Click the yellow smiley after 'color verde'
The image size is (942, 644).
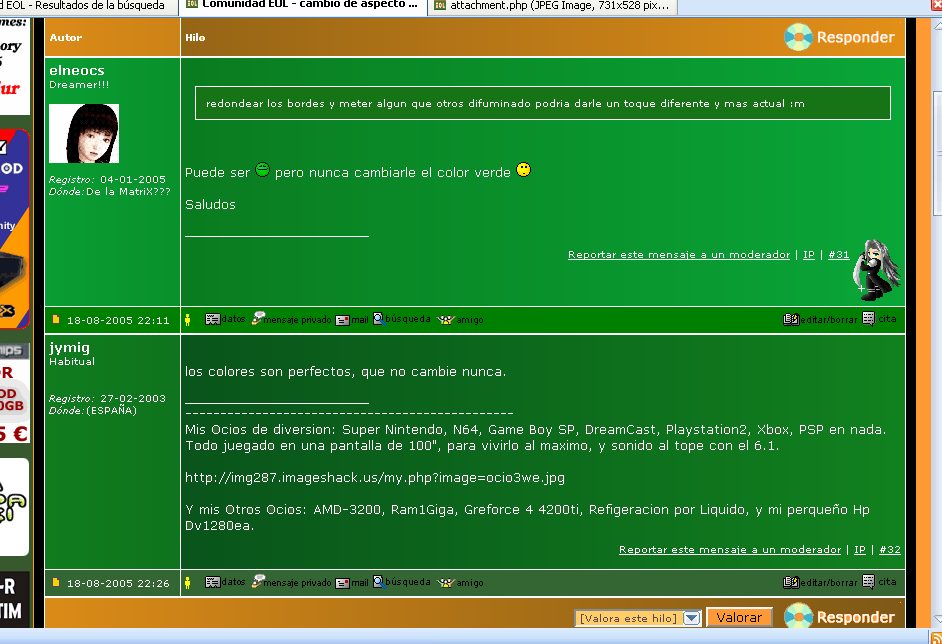pos(524,170)
